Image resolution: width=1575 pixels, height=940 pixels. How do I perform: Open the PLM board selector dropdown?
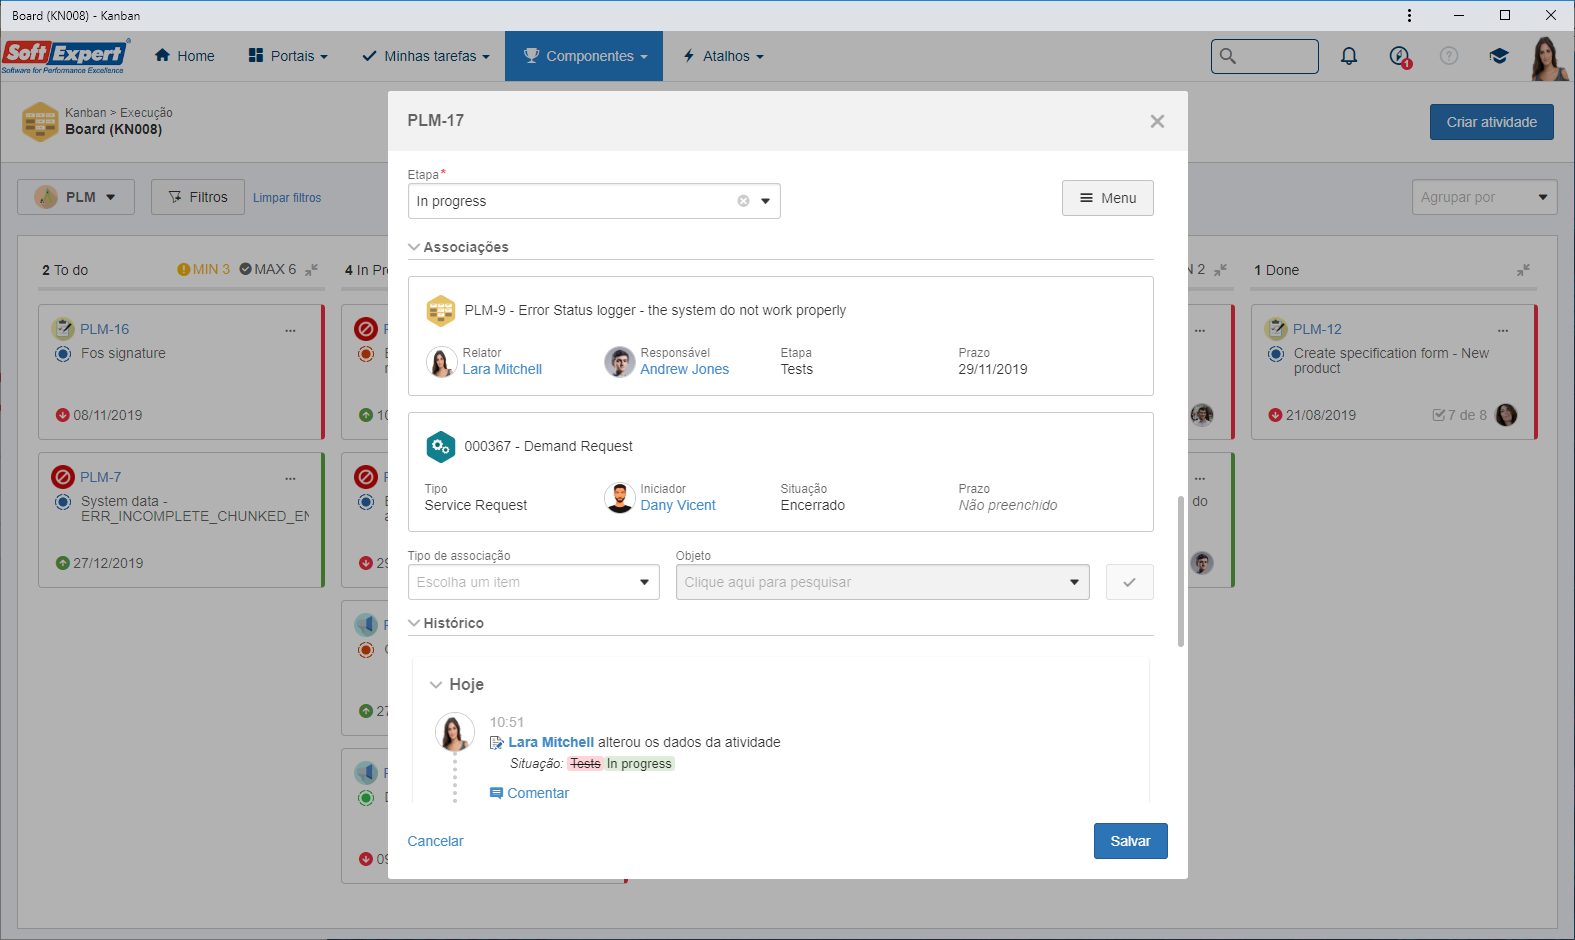[x=74, y=197]
